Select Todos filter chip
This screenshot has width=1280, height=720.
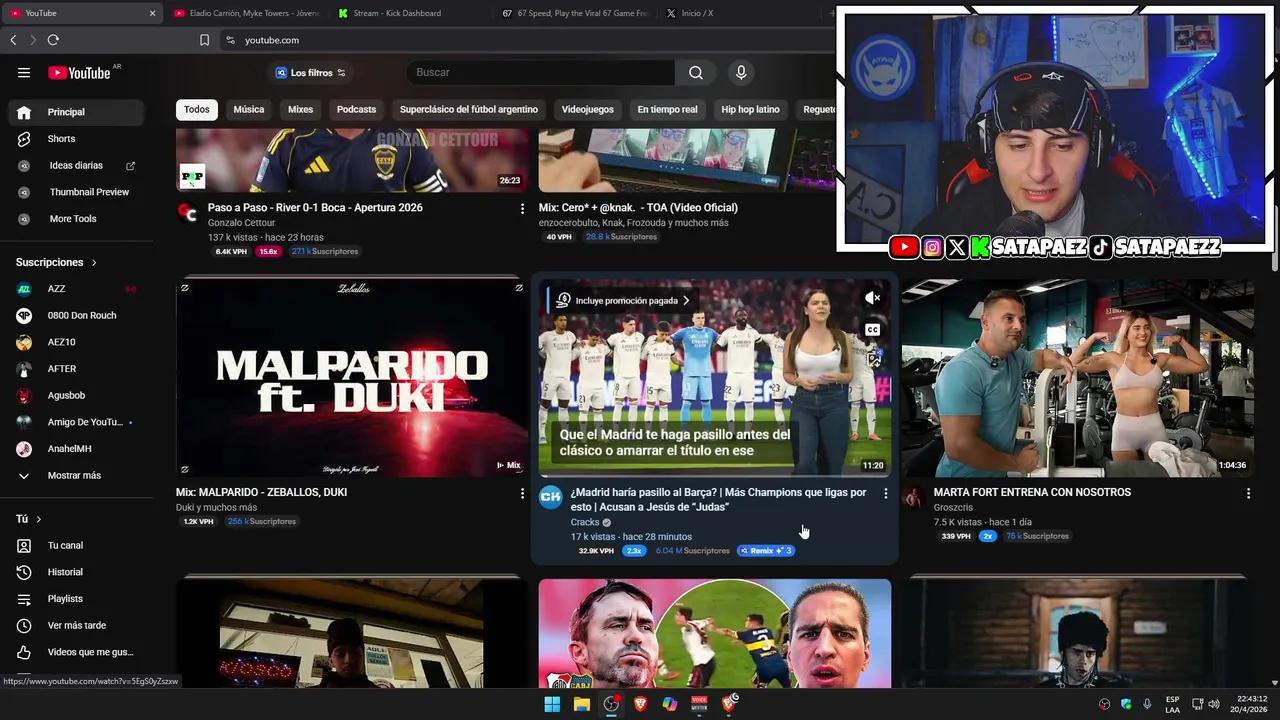pos(197,109)
